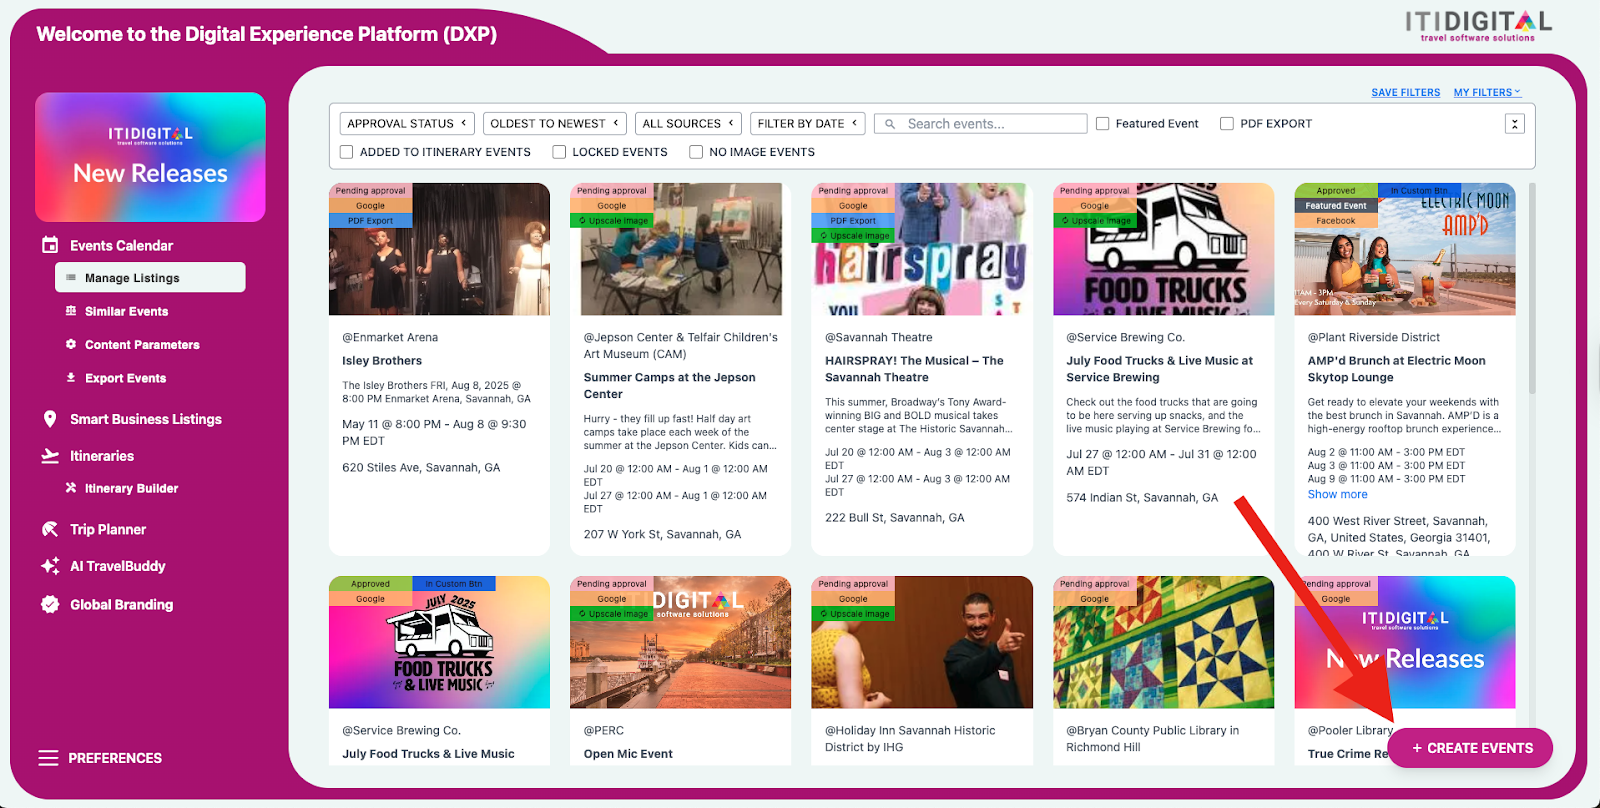This screenshot has height=808, width=1600.
Task: Collapse the filter panel arrow button
Action: coord(1515,124)
